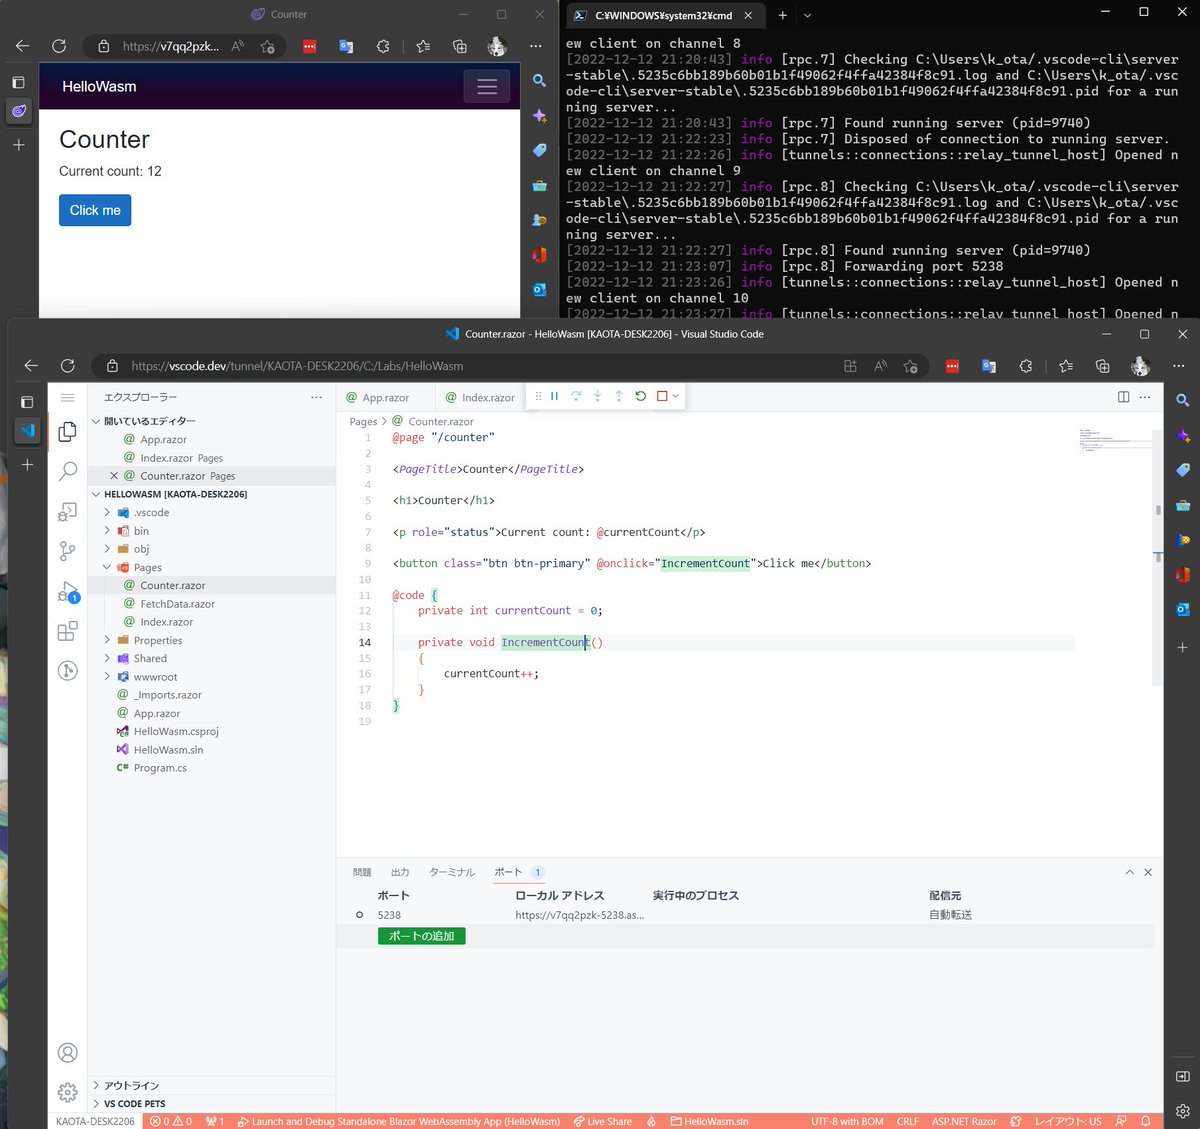Expand the obj folder
The width and height of the screenshot is (1200, 1129).
pos(212,549)
